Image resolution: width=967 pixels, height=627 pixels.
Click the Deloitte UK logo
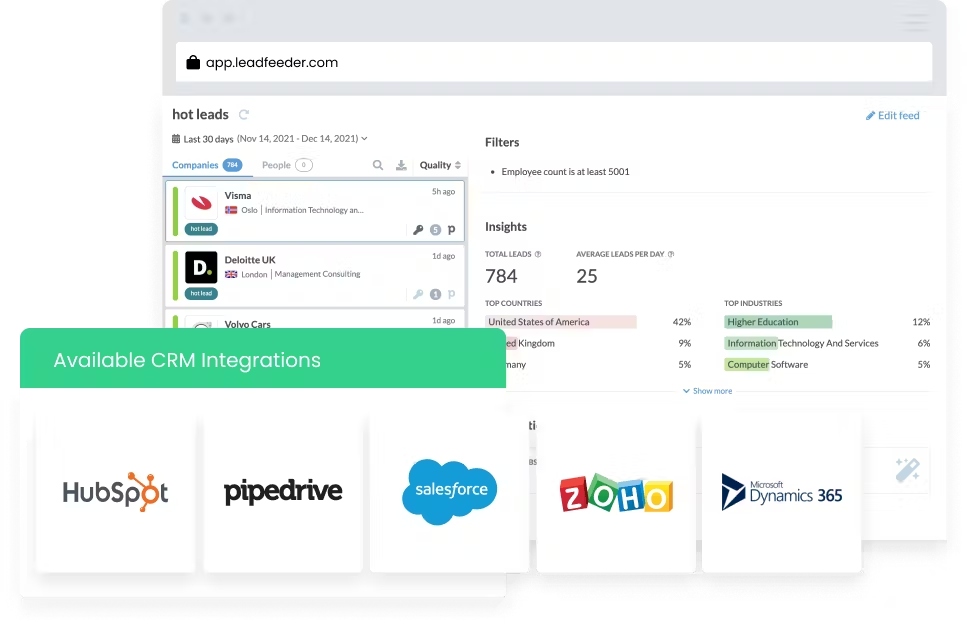coord(201,267)
